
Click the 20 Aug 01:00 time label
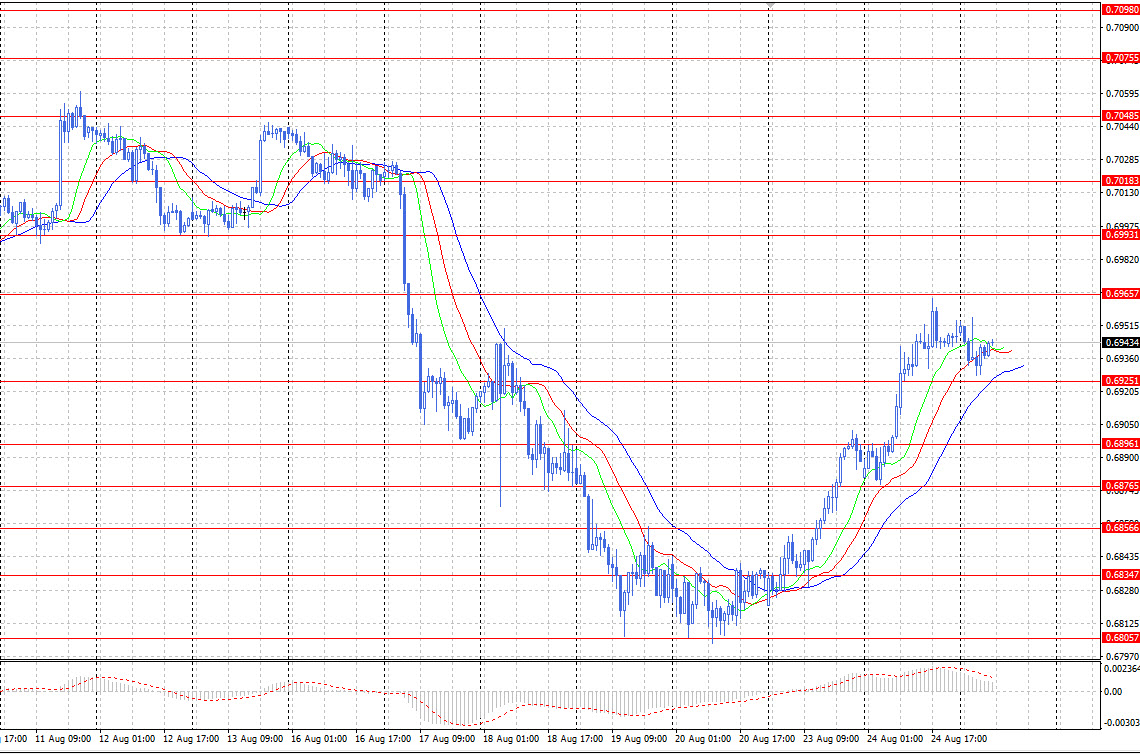pyautogui.click(x=703, y=739)
